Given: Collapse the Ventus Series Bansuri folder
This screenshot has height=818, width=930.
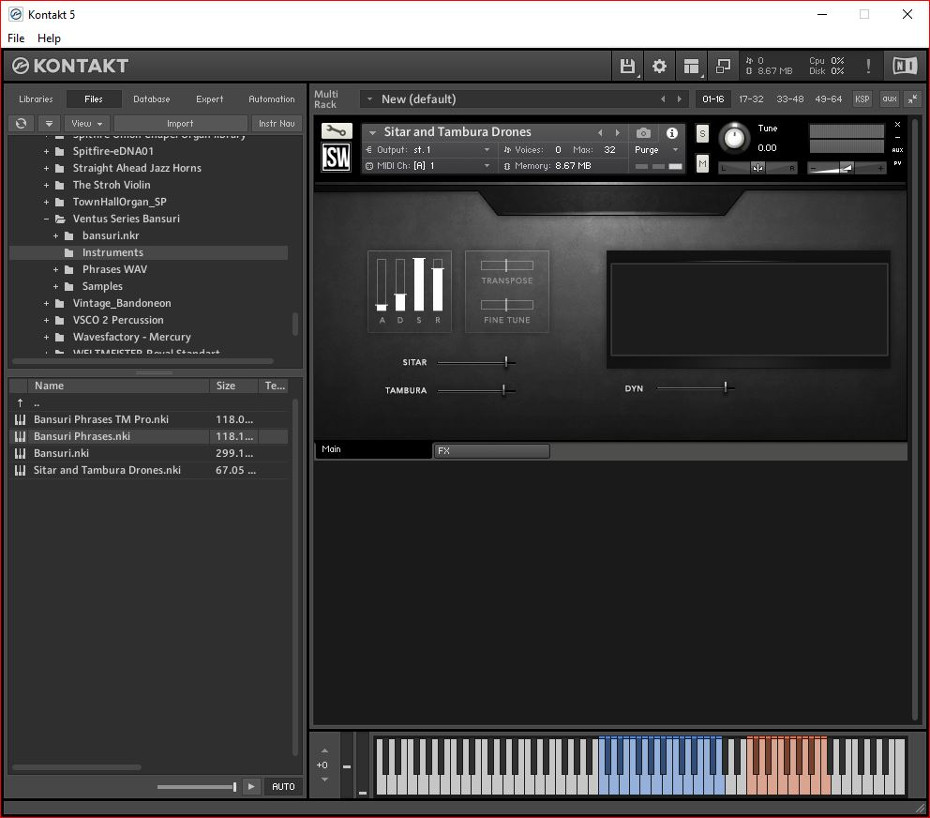Looking at the screenshot, I should (46, 219).
